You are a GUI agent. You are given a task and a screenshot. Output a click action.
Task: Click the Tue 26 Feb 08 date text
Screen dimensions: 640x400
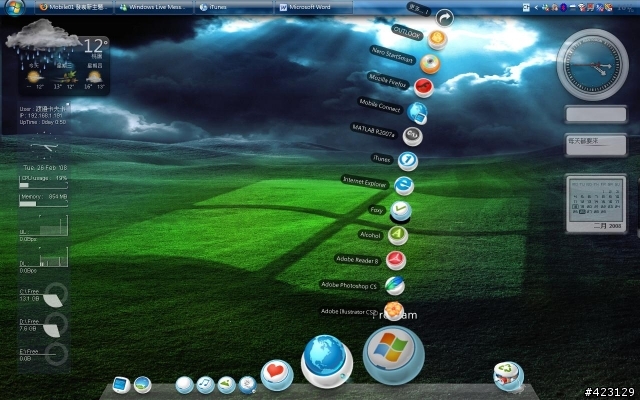click(45, 167)
